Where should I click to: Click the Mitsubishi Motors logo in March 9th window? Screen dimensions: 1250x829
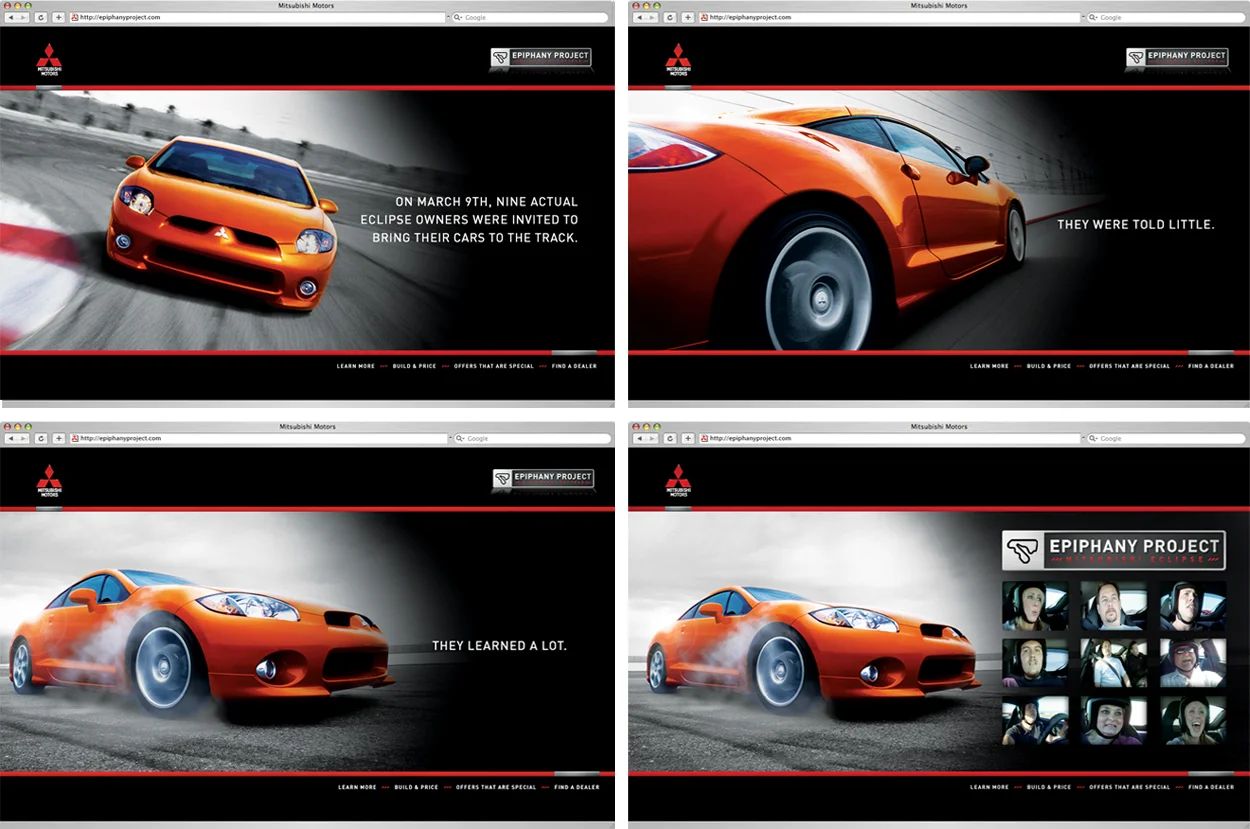(49, 60)
